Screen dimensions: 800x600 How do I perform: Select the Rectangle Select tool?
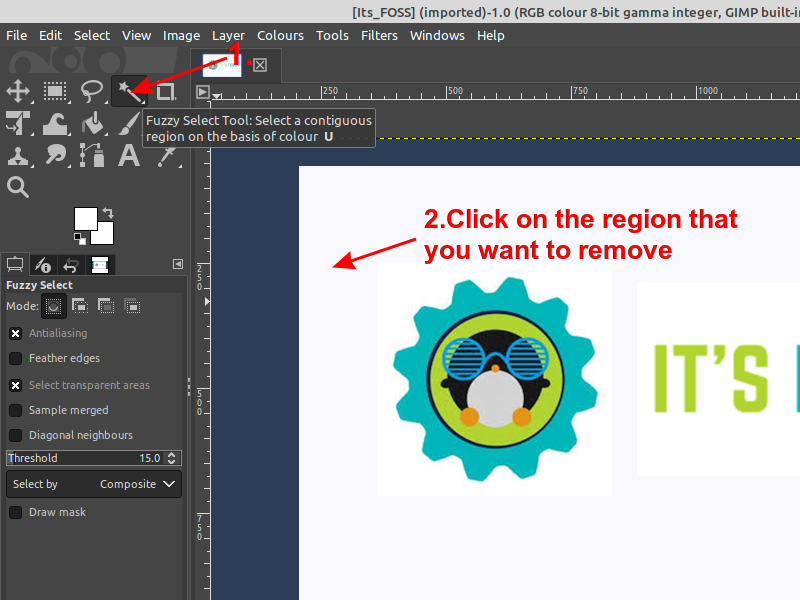tap(55, 91)
